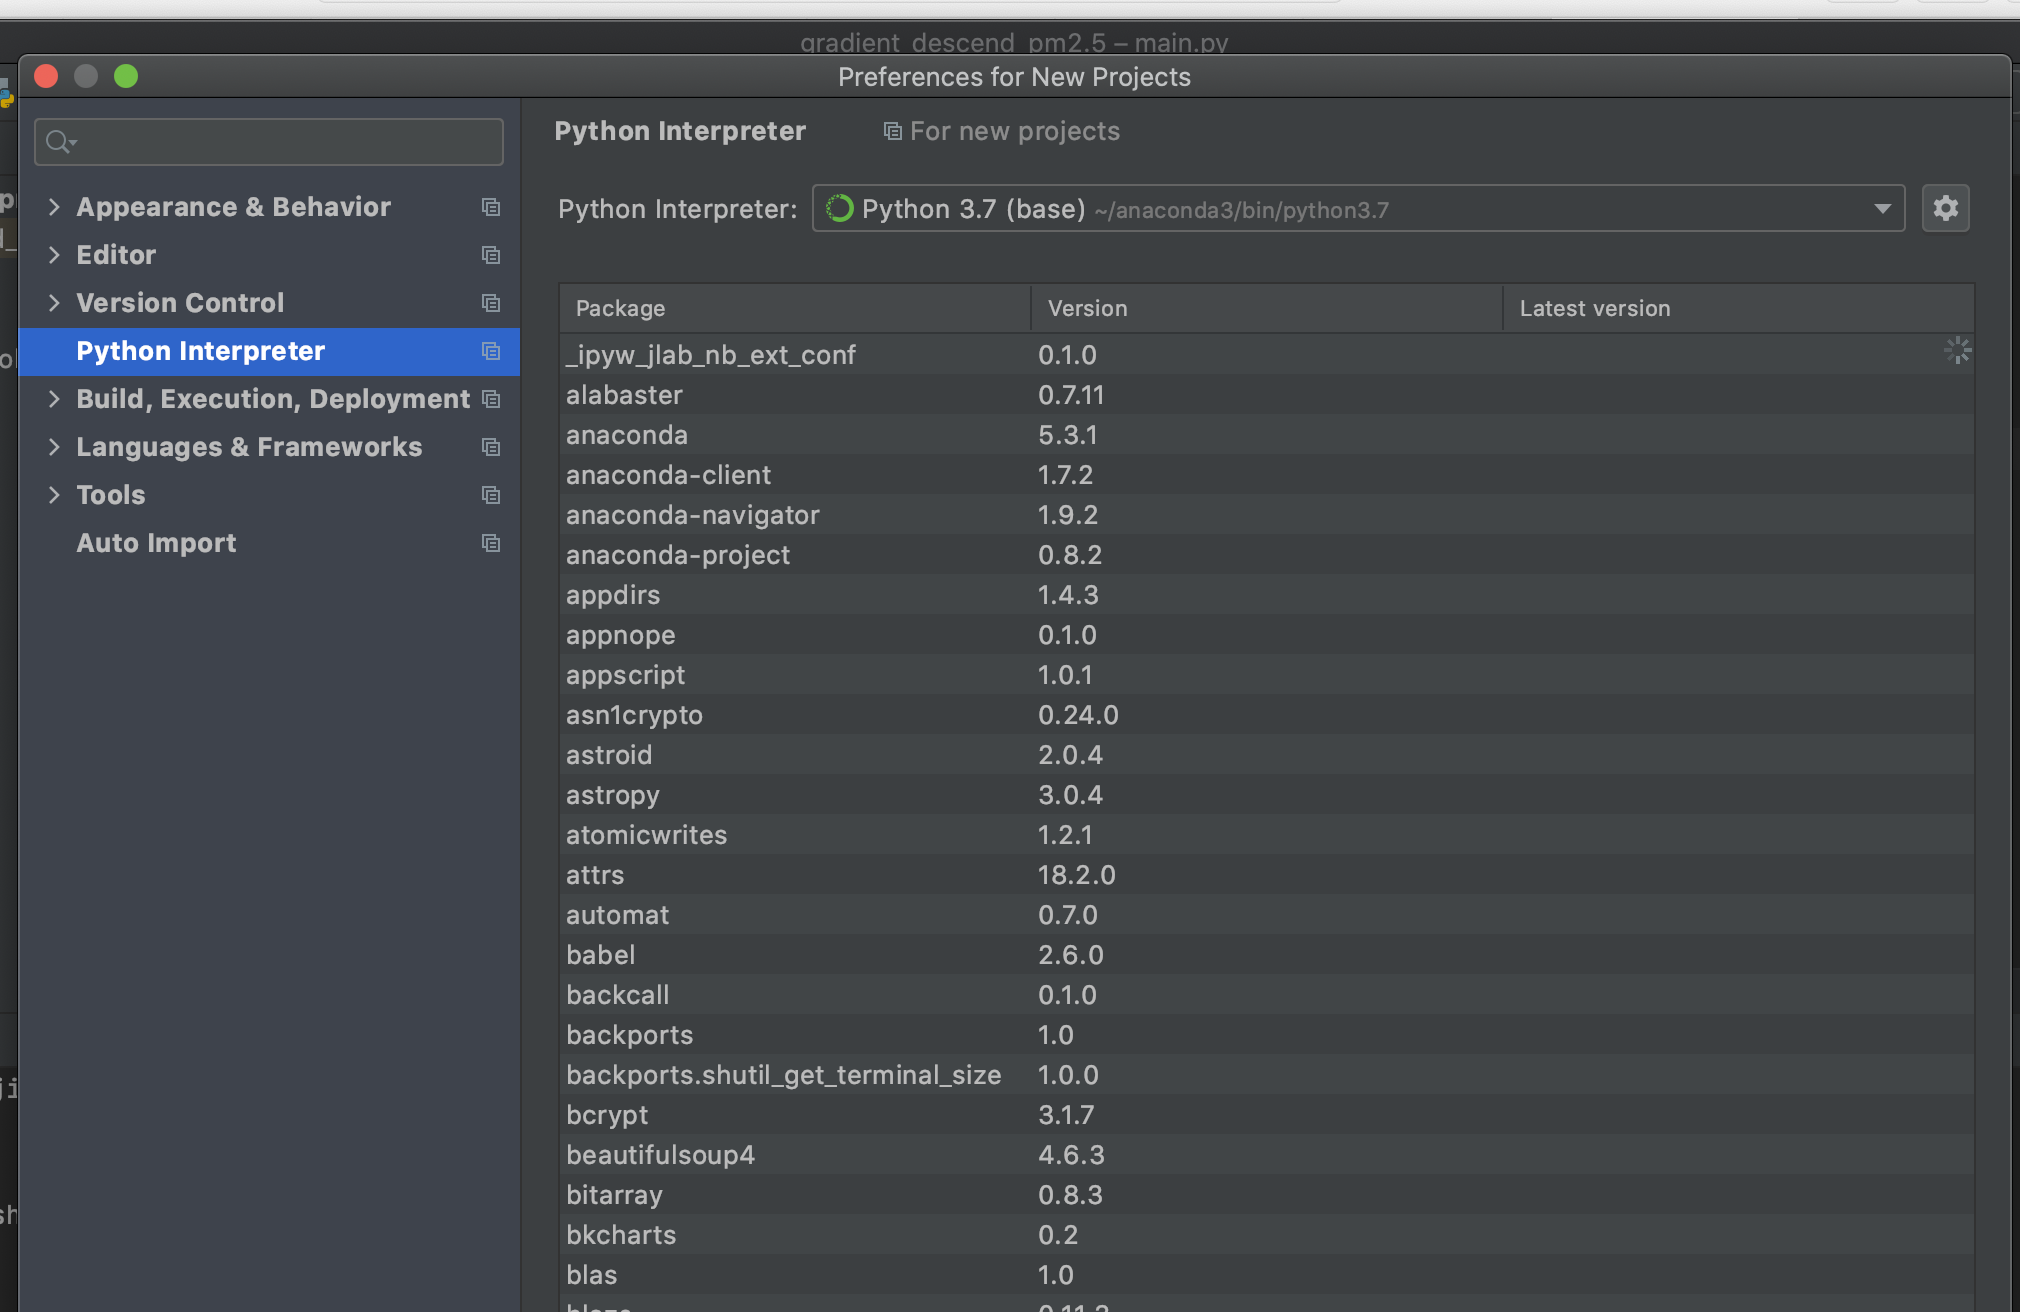
Task: Click the icon beside Version Control
Action: coord(490,303)
